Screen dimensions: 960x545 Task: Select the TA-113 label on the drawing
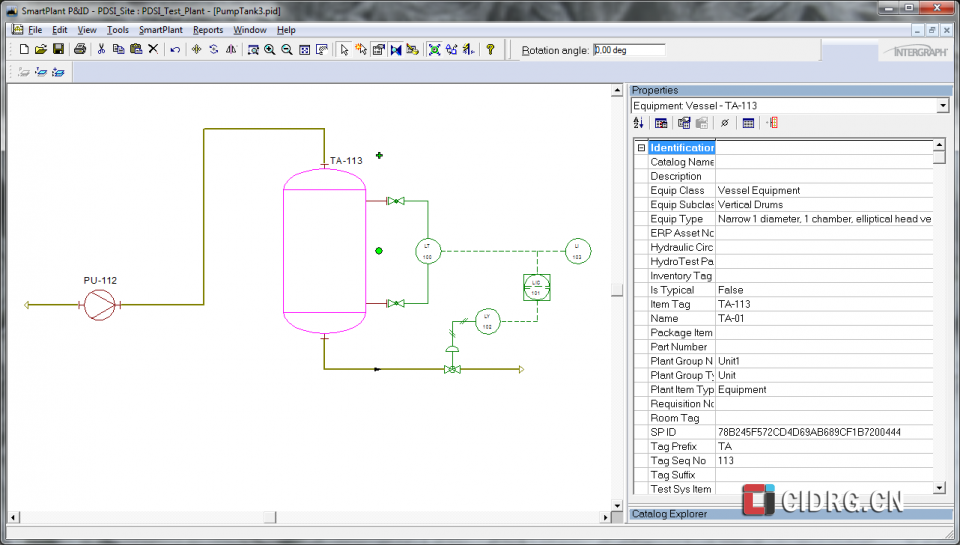pyautogui.click(x=346, y=160)
